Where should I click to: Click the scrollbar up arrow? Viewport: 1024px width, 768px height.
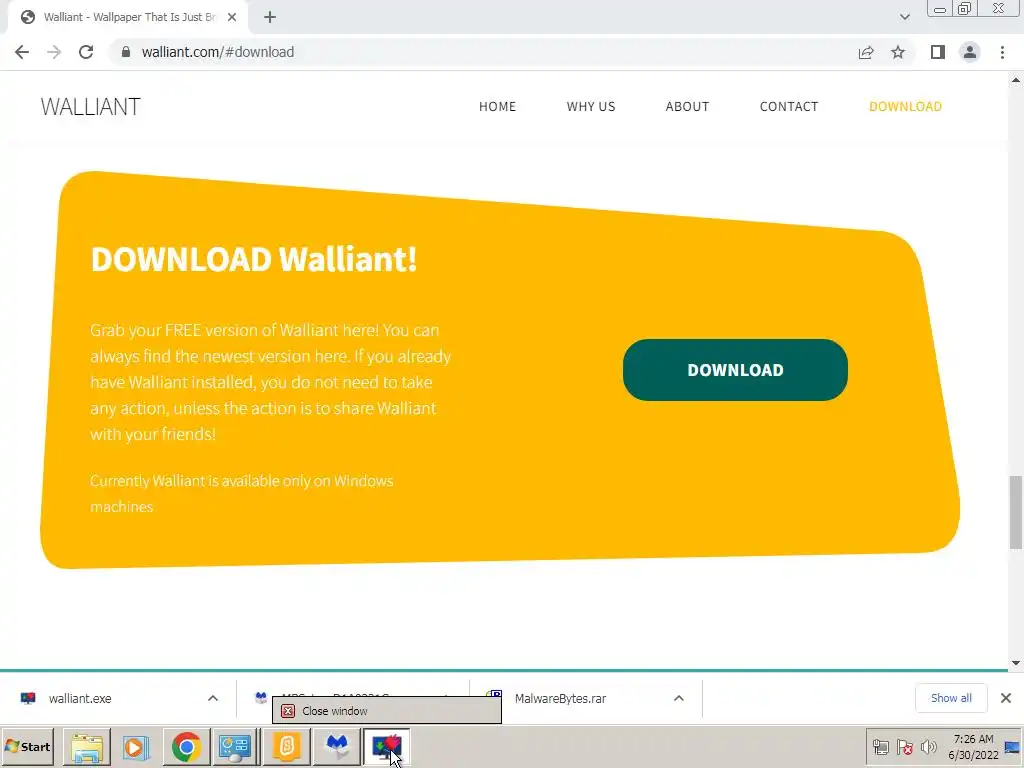click(1016, 80)
